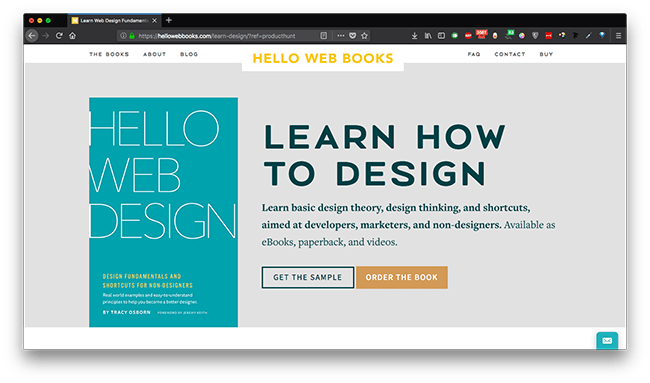This screenshot has height=383, width=650.
Task: Click 'BY TRACY OSBORN' on the cover
Action: (126, 312)
